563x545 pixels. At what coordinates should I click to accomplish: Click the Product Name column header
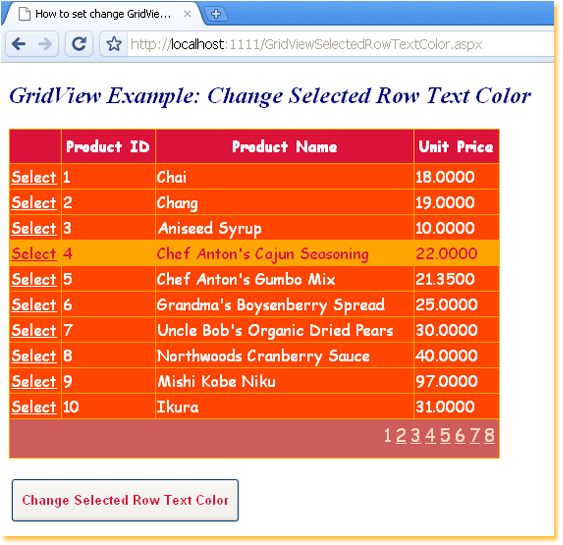284,146
